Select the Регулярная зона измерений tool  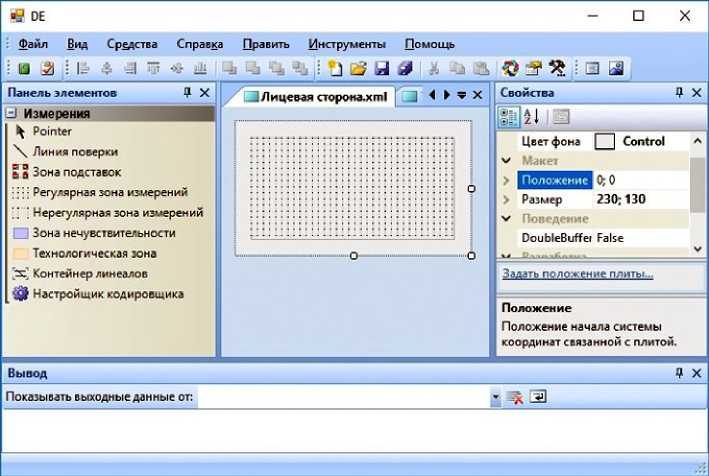(100, 192)
